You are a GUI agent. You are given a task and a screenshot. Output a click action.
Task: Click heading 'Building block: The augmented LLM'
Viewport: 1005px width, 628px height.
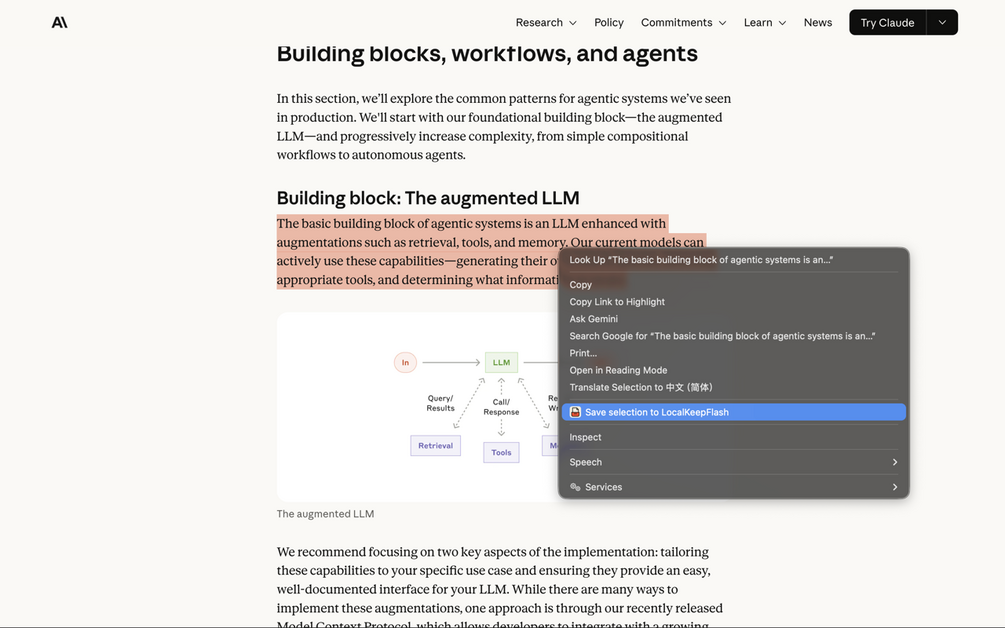428,198
